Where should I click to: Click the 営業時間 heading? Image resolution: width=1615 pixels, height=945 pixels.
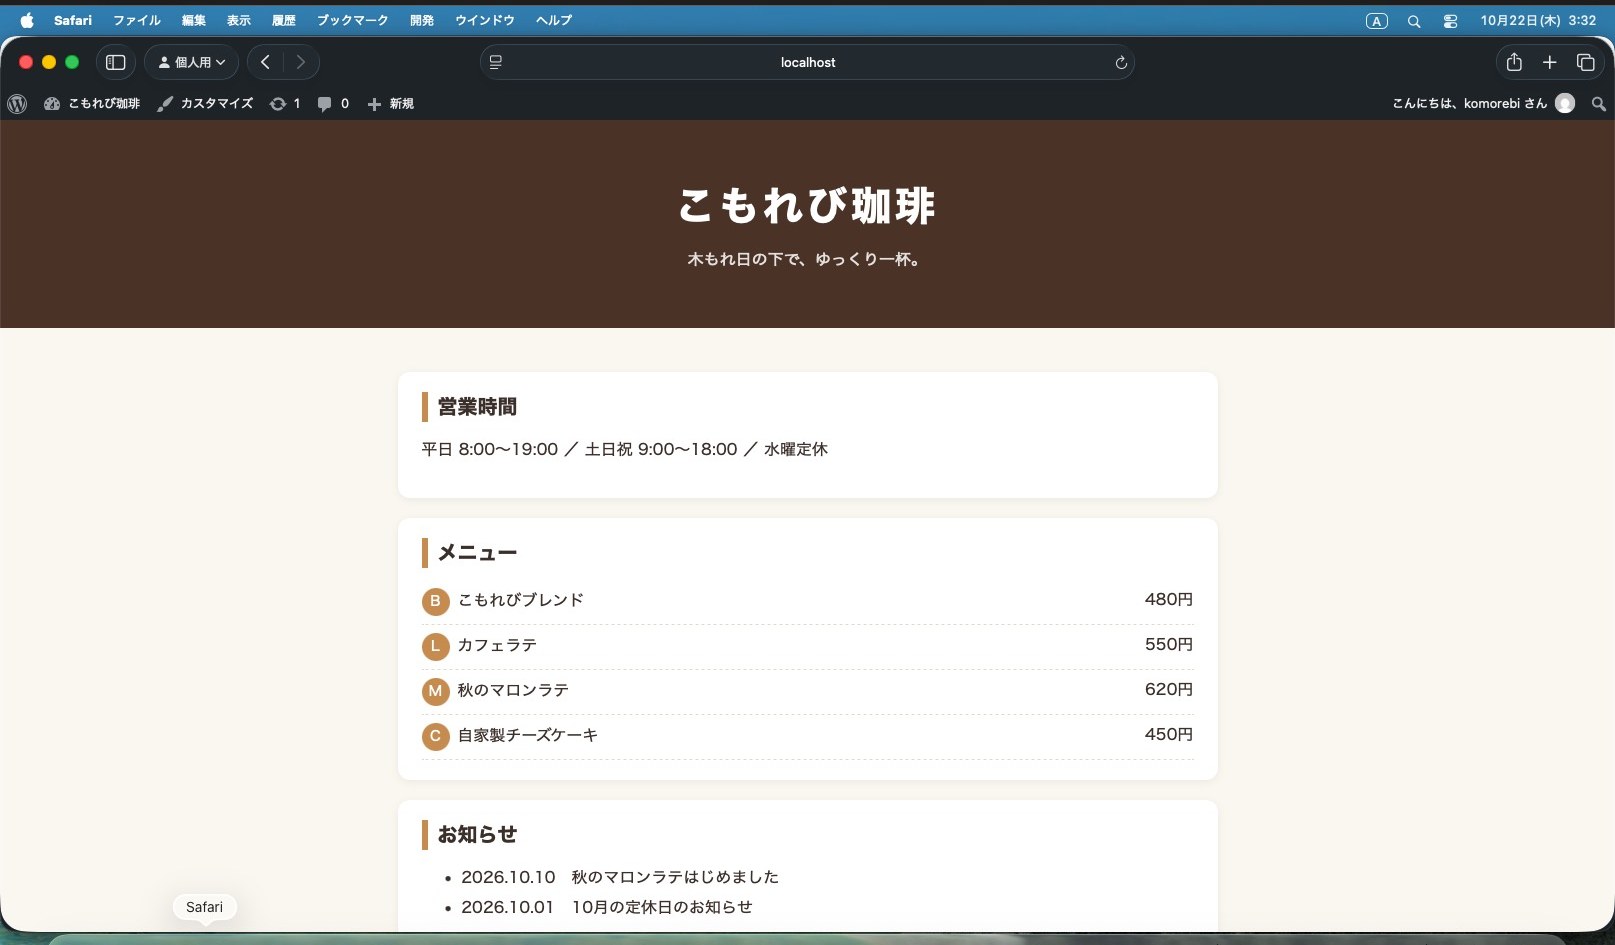click(477, 407)
